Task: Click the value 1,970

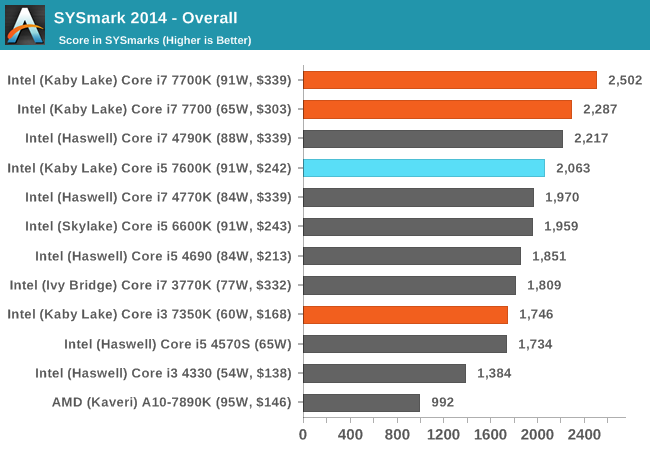Action: click(x=562, y=197)
